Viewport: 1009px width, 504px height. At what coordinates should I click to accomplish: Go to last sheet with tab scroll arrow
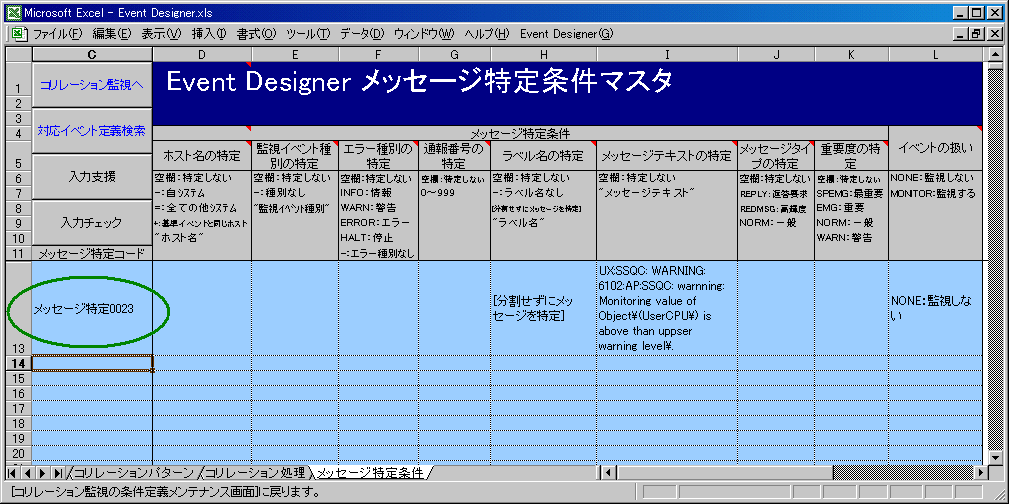59,473
